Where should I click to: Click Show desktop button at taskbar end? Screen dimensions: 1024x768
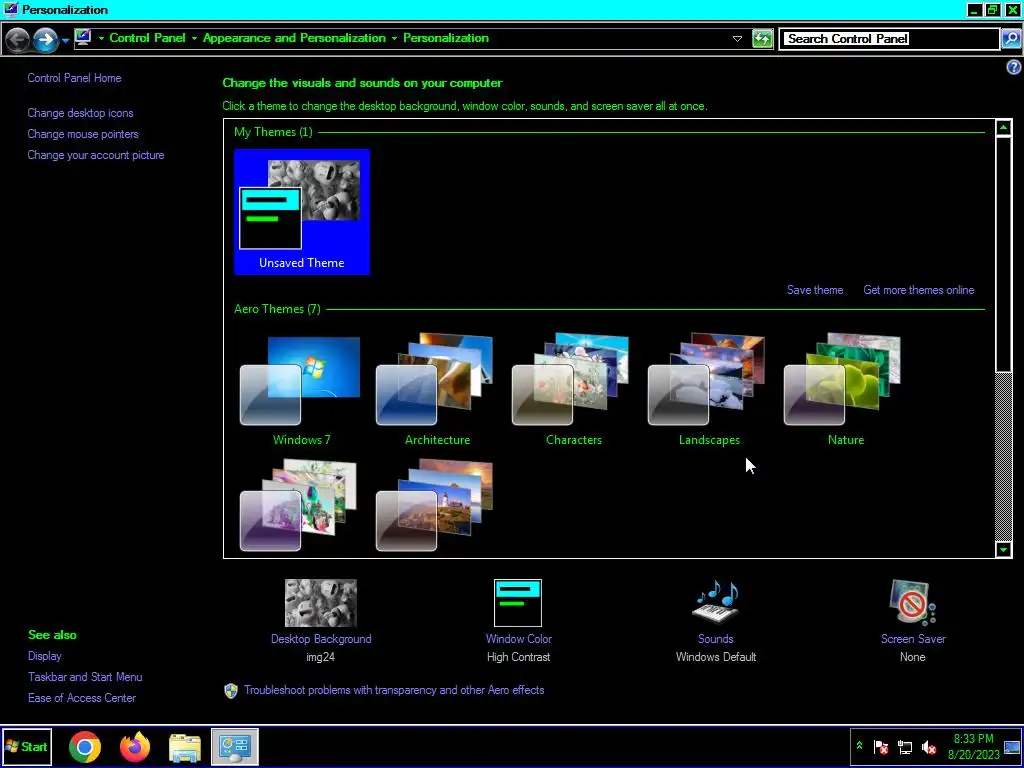click(x=1012, y=747)
